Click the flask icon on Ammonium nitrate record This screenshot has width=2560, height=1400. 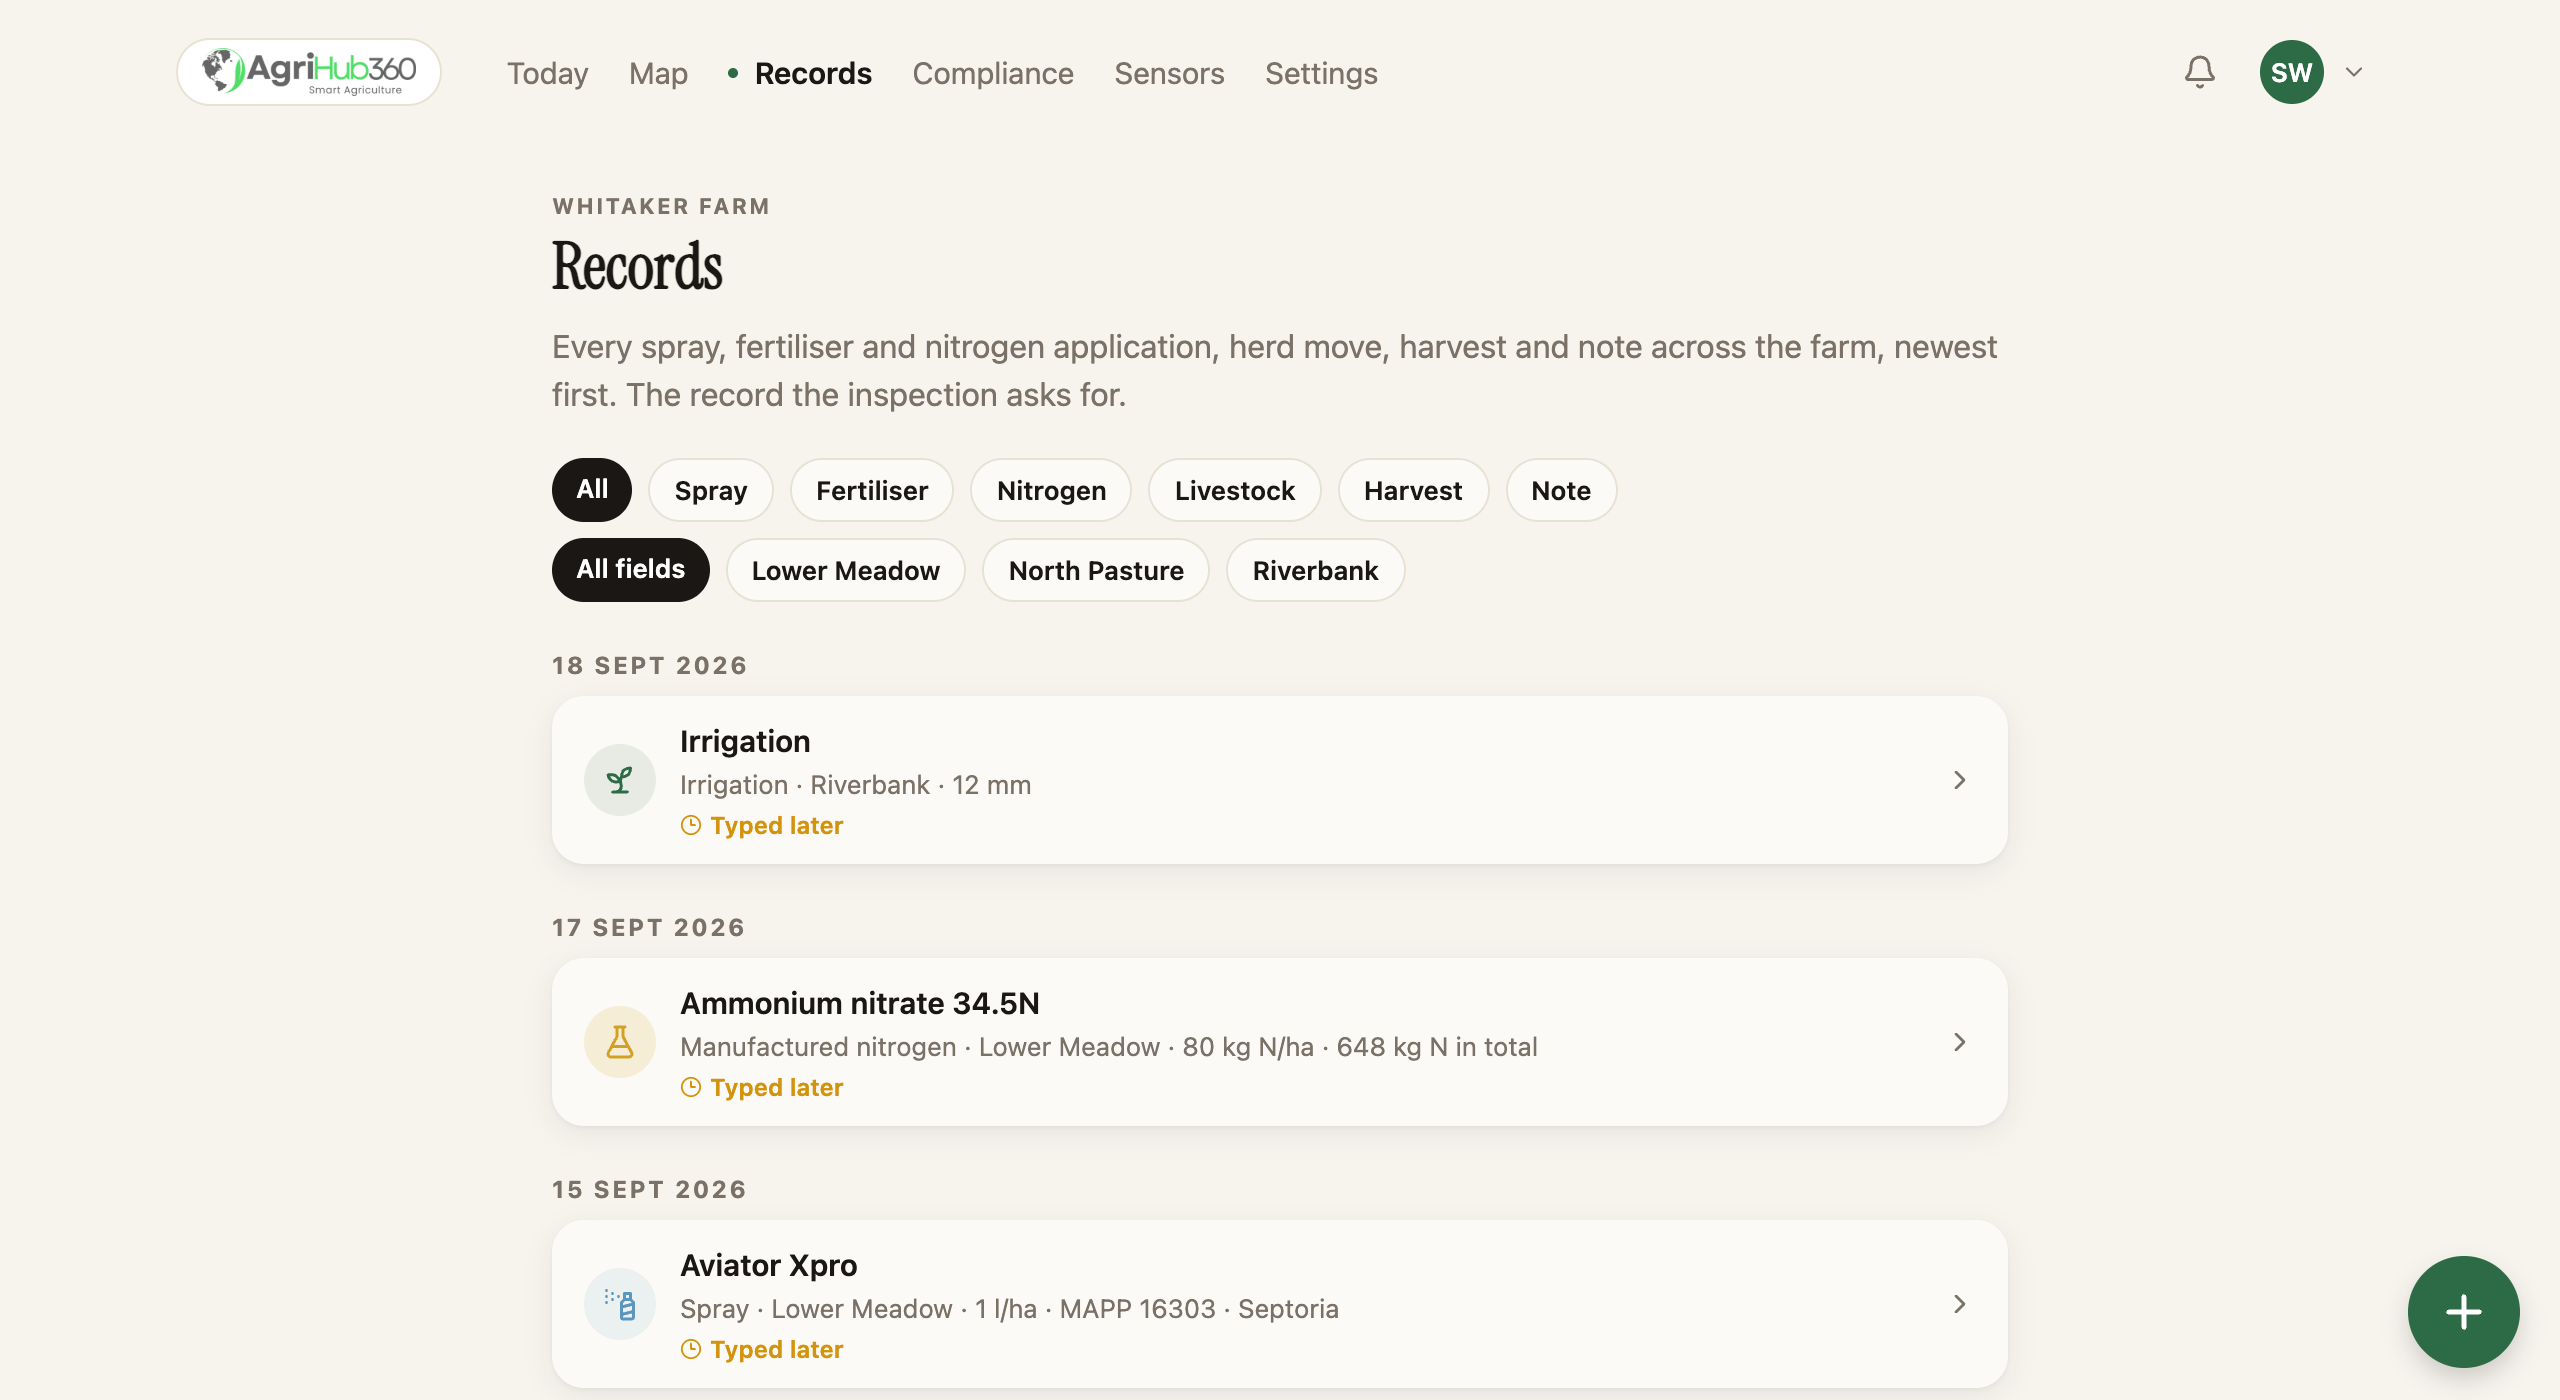tap(620, 1042)
